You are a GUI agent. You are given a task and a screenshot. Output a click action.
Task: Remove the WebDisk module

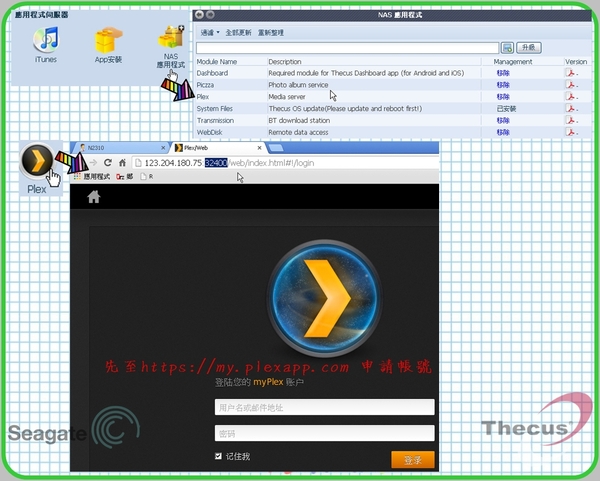(503, 132)
